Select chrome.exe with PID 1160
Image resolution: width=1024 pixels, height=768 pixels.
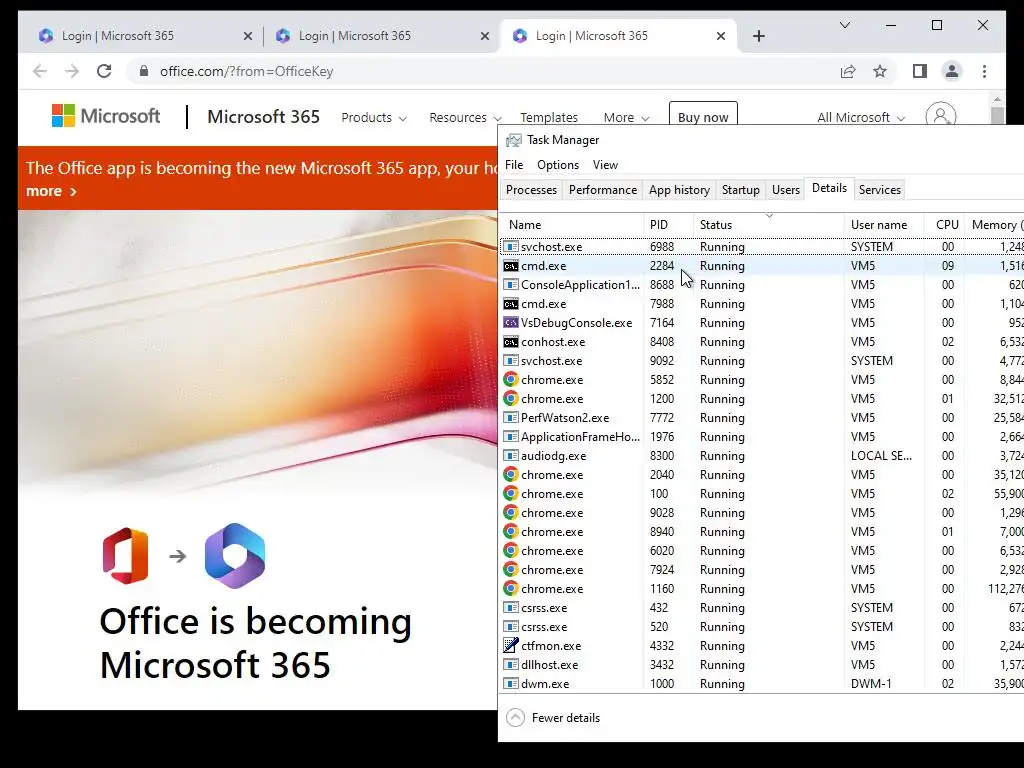761,589
